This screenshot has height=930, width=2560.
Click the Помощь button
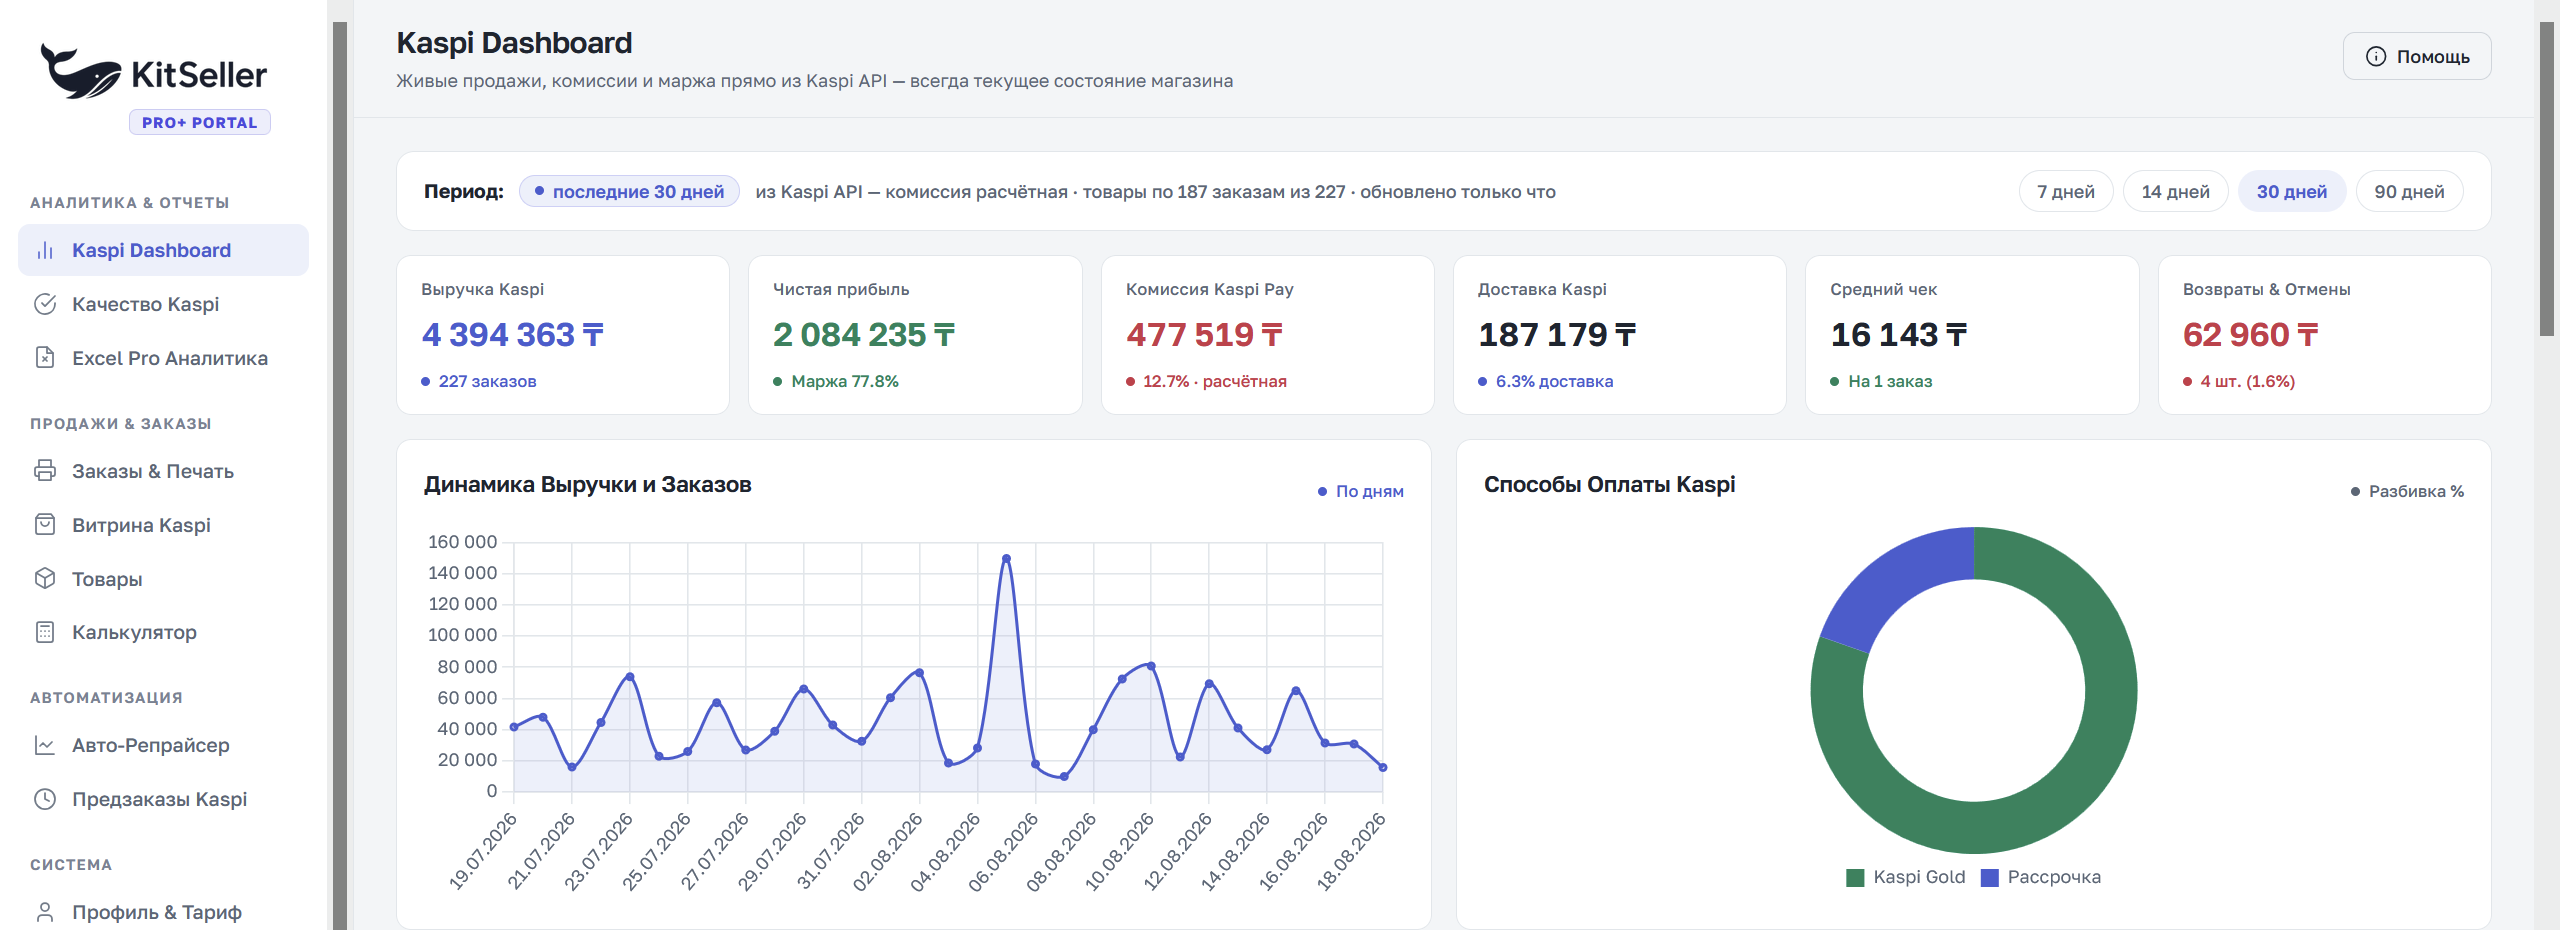click(2417, 56)
